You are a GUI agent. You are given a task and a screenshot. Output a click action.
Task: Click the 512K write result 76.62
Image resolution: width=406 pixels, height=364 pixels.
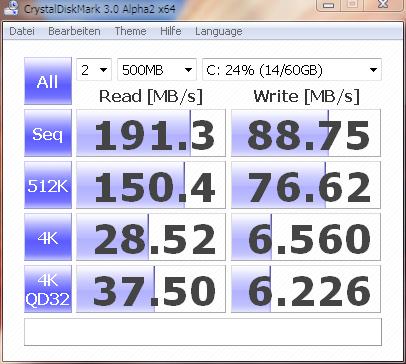tap(306, 185)
